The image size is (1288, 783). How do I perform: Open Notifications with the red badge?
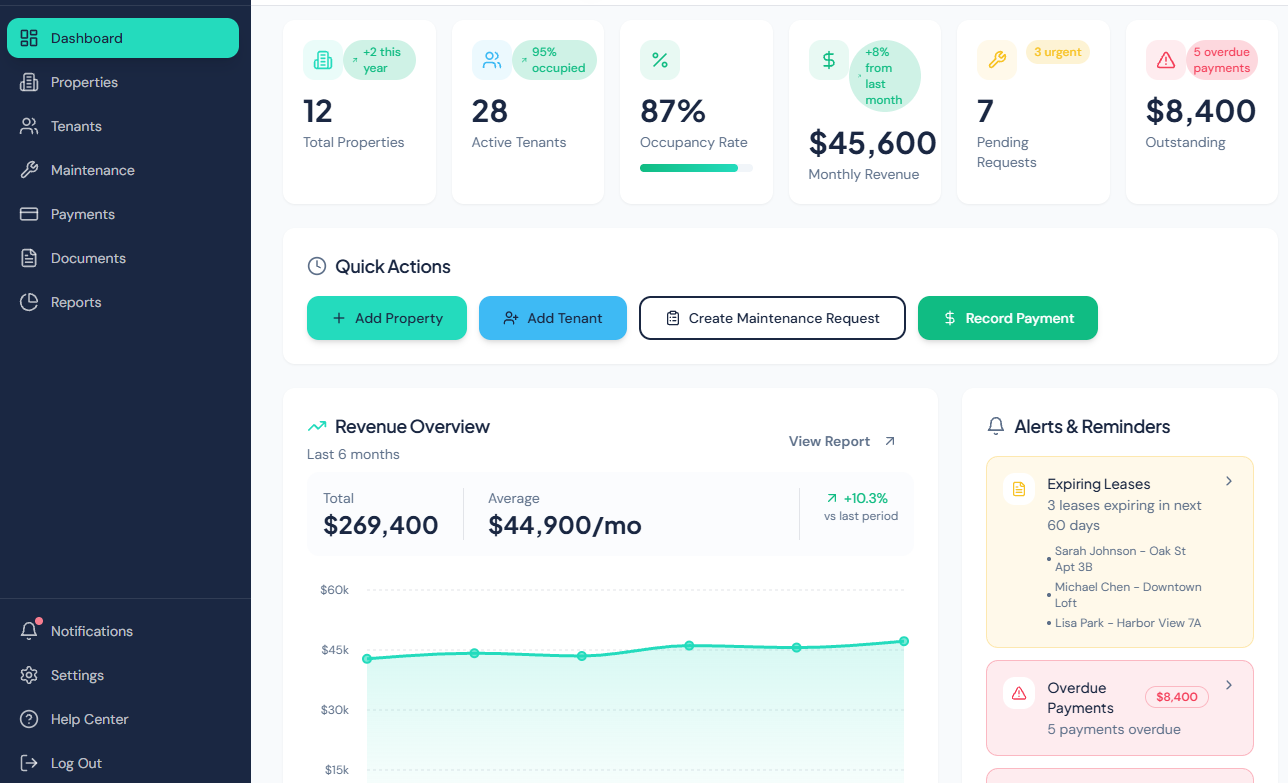tap(91, 631)
